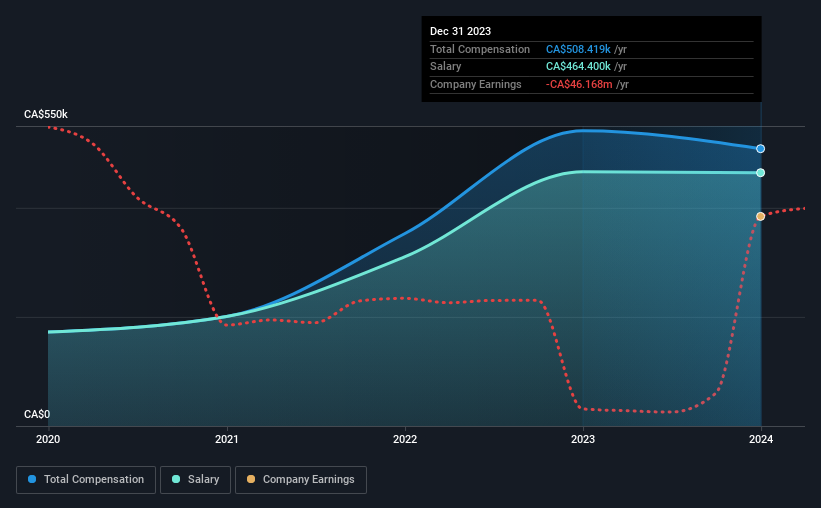Toggle the Total Compensation legend button
821x508 pixels.
tap(86, 480)
